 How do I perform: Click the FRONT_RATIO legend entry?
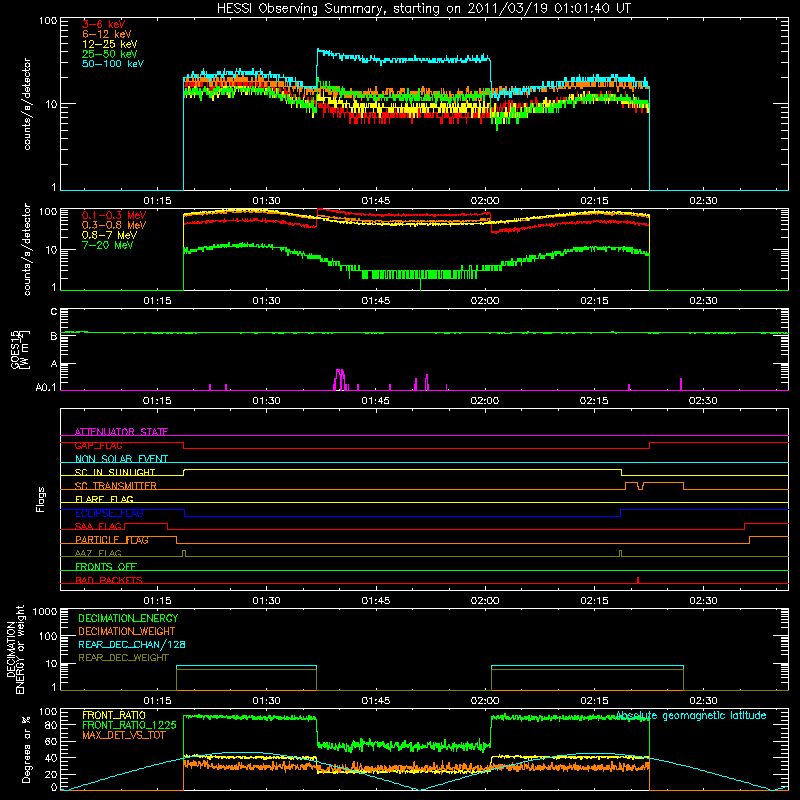pos(114,715)
